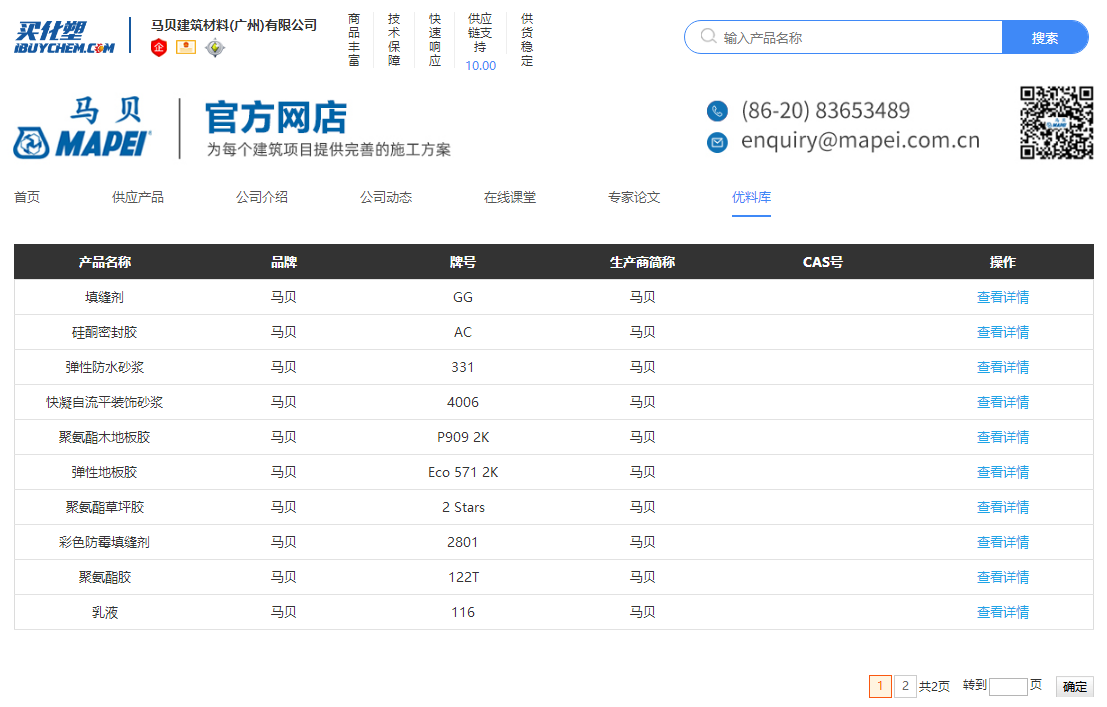Click the jump-to page number field

coord(1008,687)
